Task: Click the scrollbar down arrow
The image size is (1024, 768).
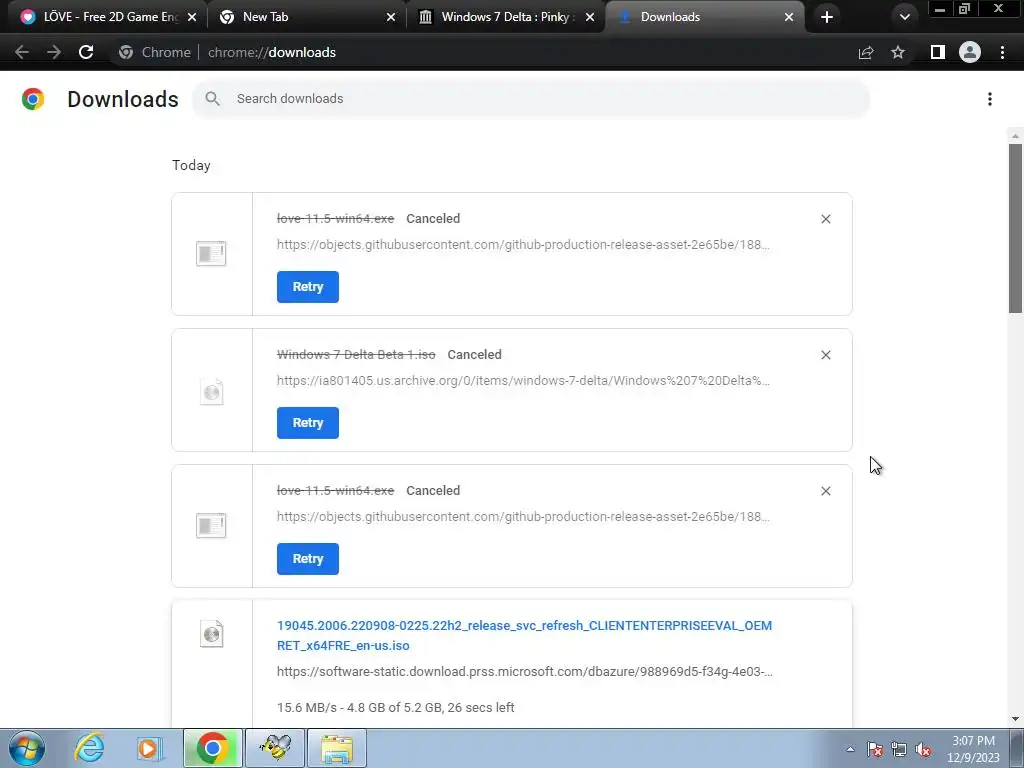Action: tap(1015, 719)
